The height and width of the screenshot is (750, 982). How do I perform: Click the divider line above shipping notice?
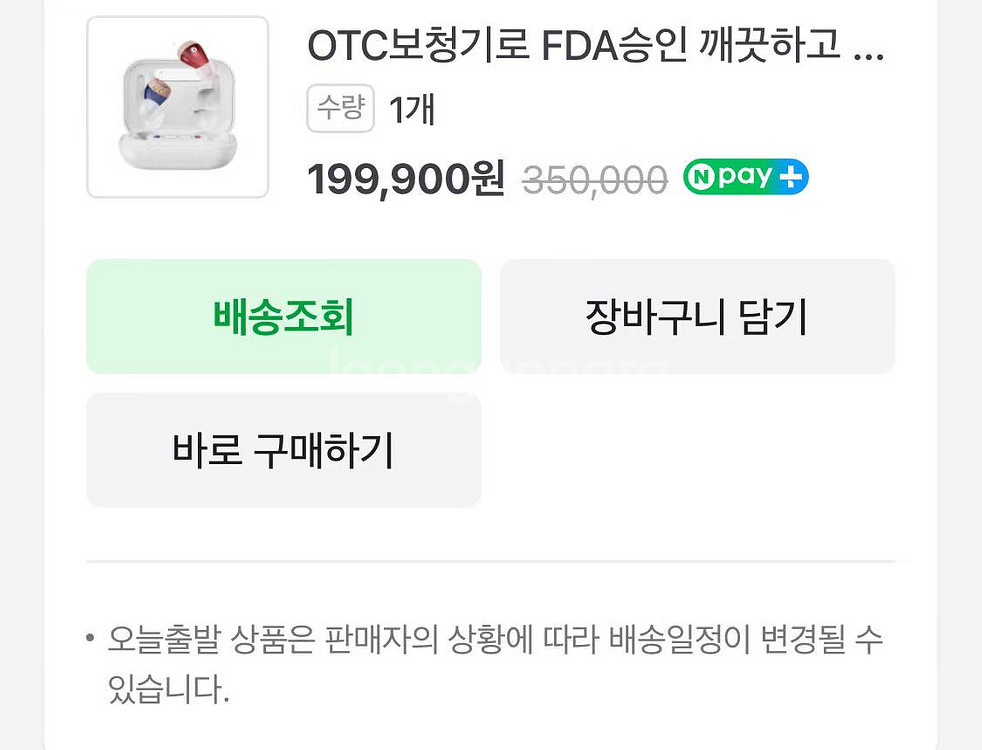coord(490,562)
